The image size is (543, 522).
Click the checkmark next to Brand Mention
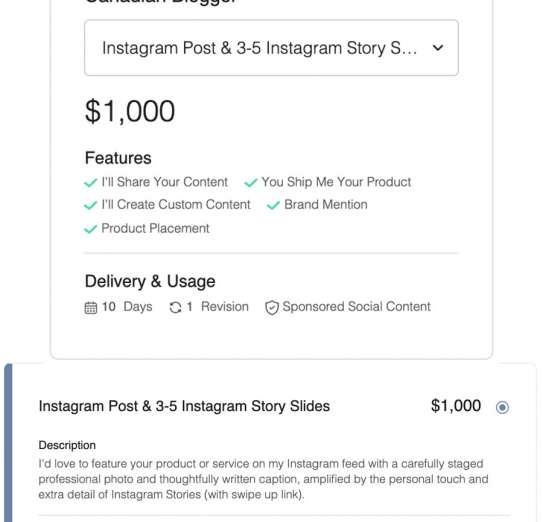coord(273,205)
